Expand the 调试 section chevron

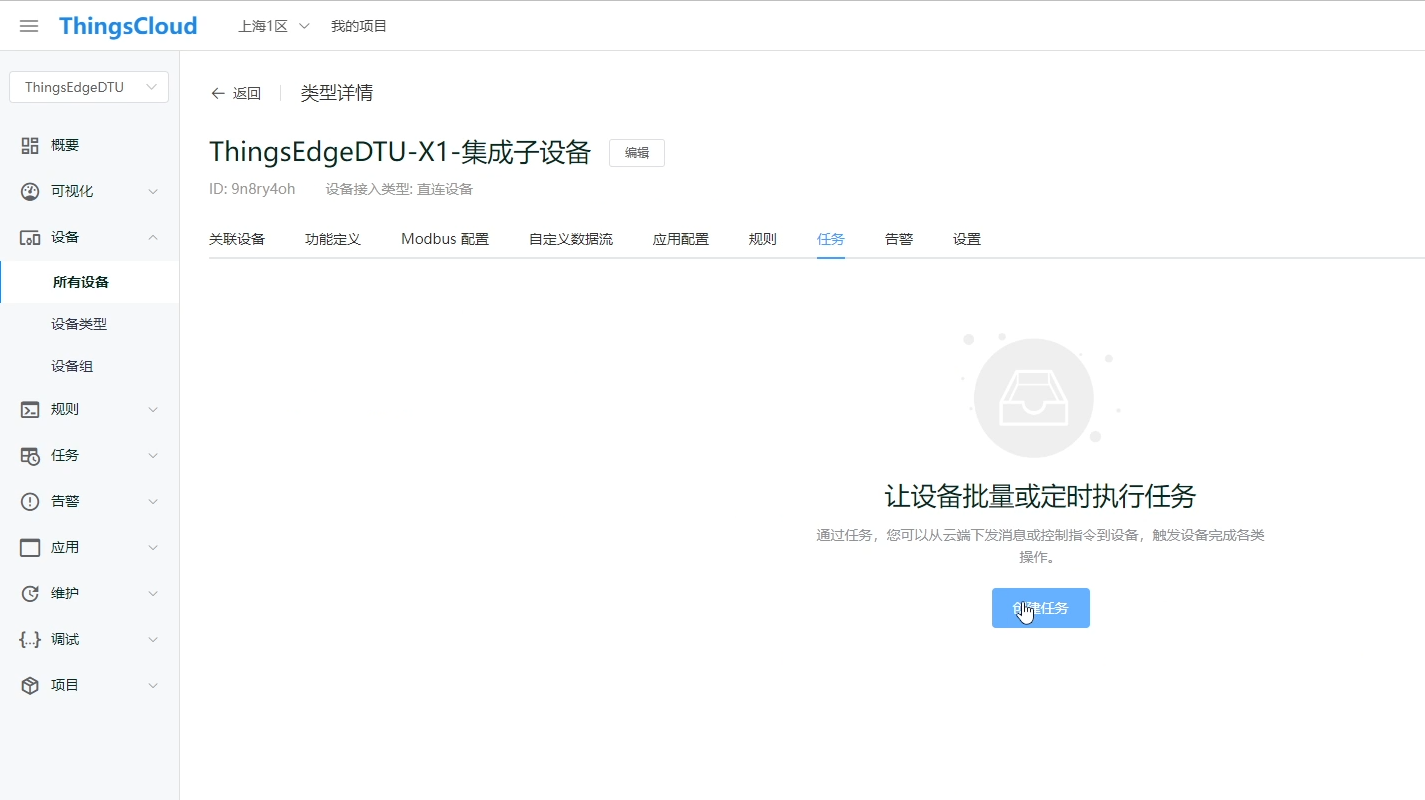tap(153, 639)
